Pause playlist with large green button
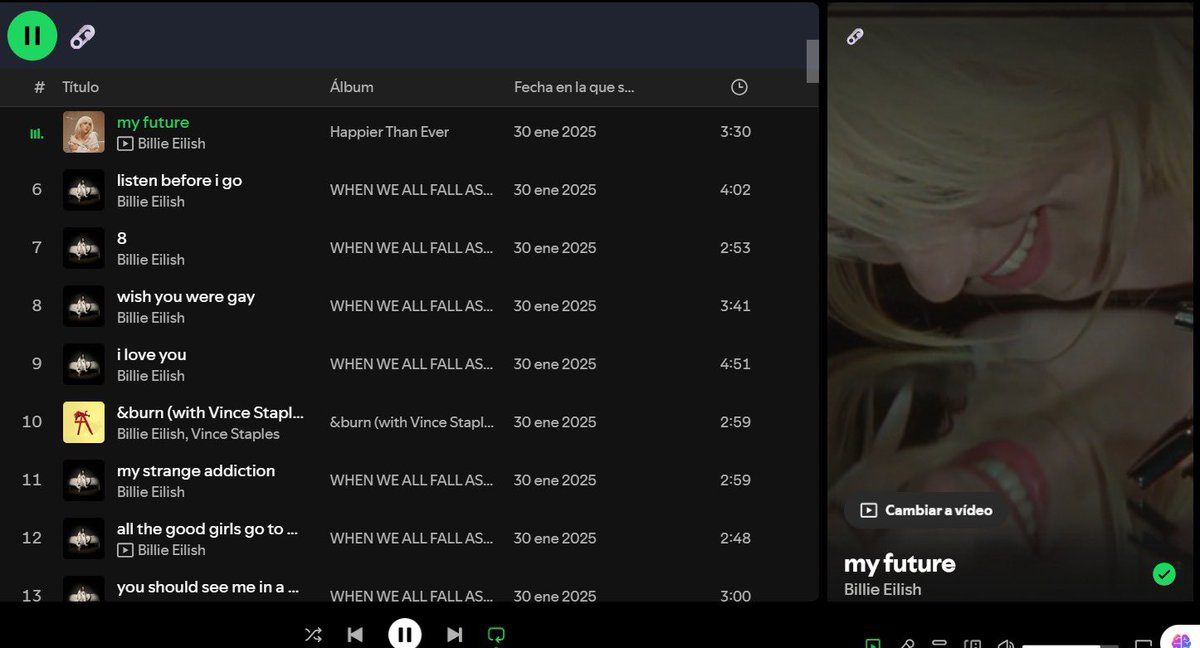 tap(33, 36)
